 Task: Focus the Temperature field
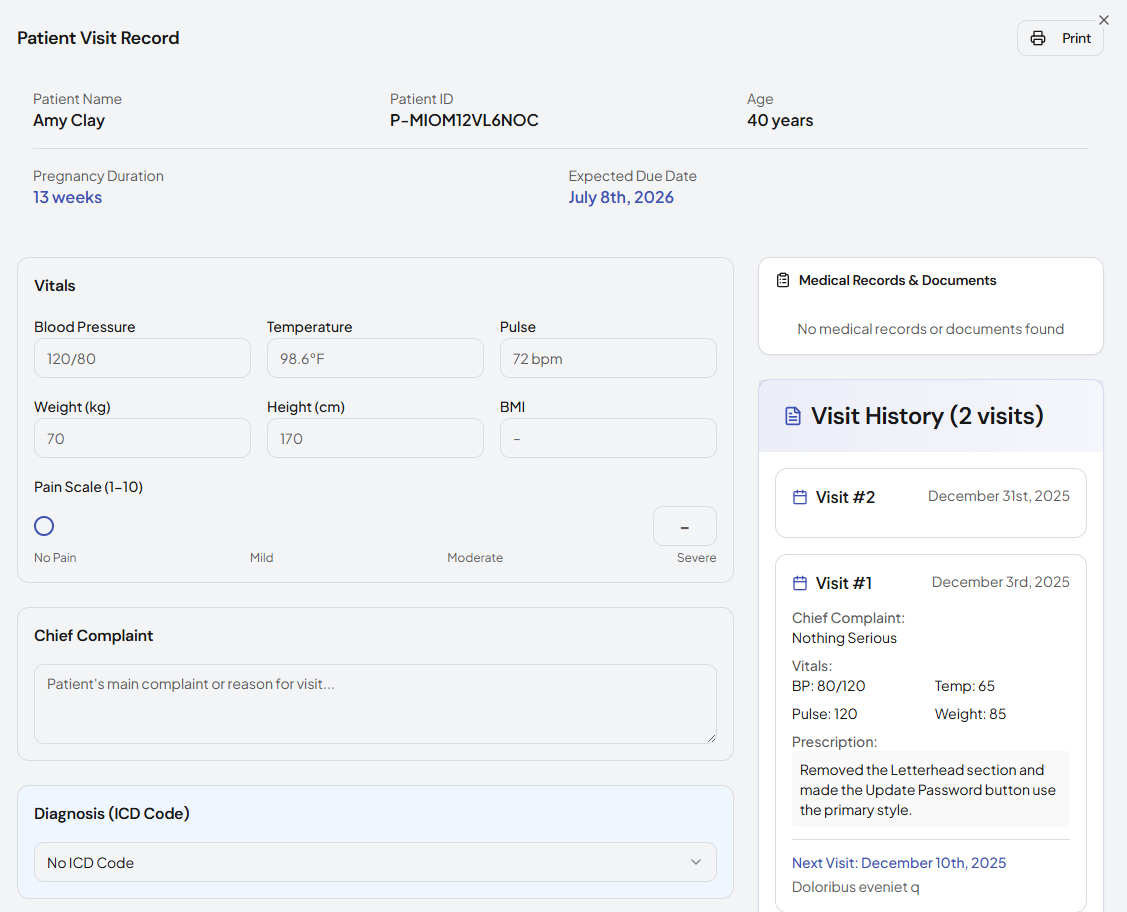pos(375,358)
